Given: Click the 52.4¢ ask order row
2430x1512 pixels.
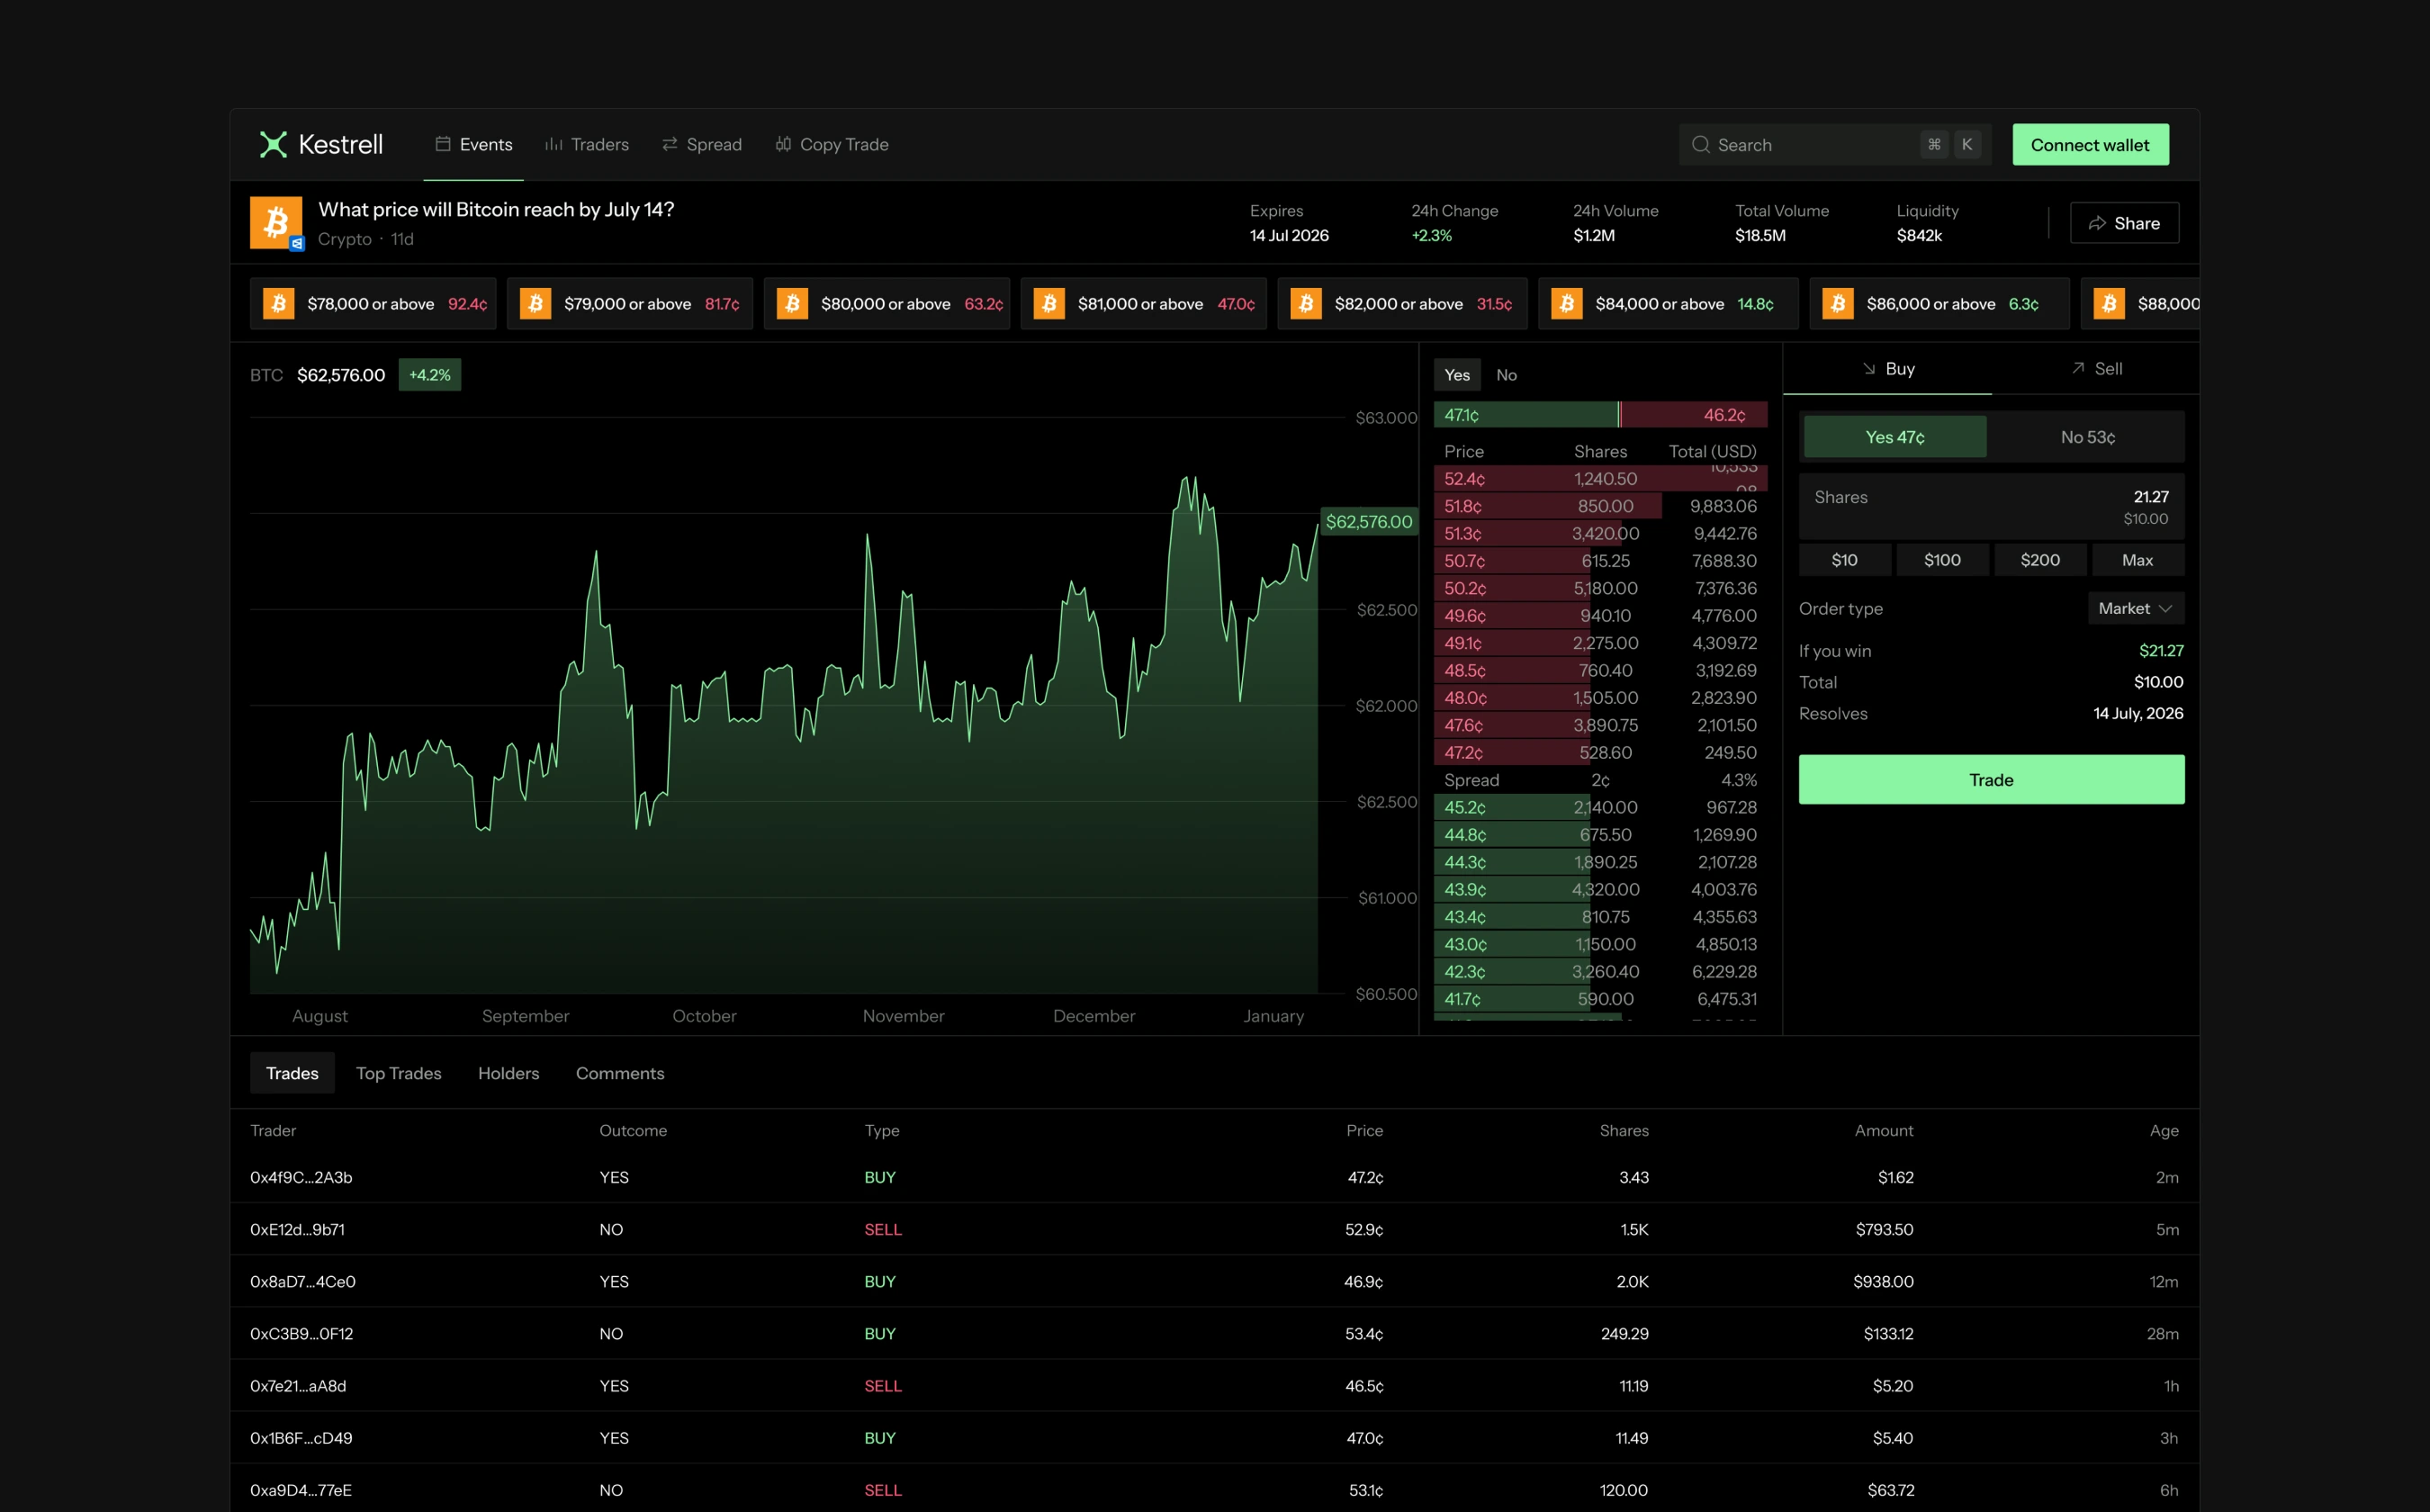Looking at the screenshot, I should (x=1600, y=479).
